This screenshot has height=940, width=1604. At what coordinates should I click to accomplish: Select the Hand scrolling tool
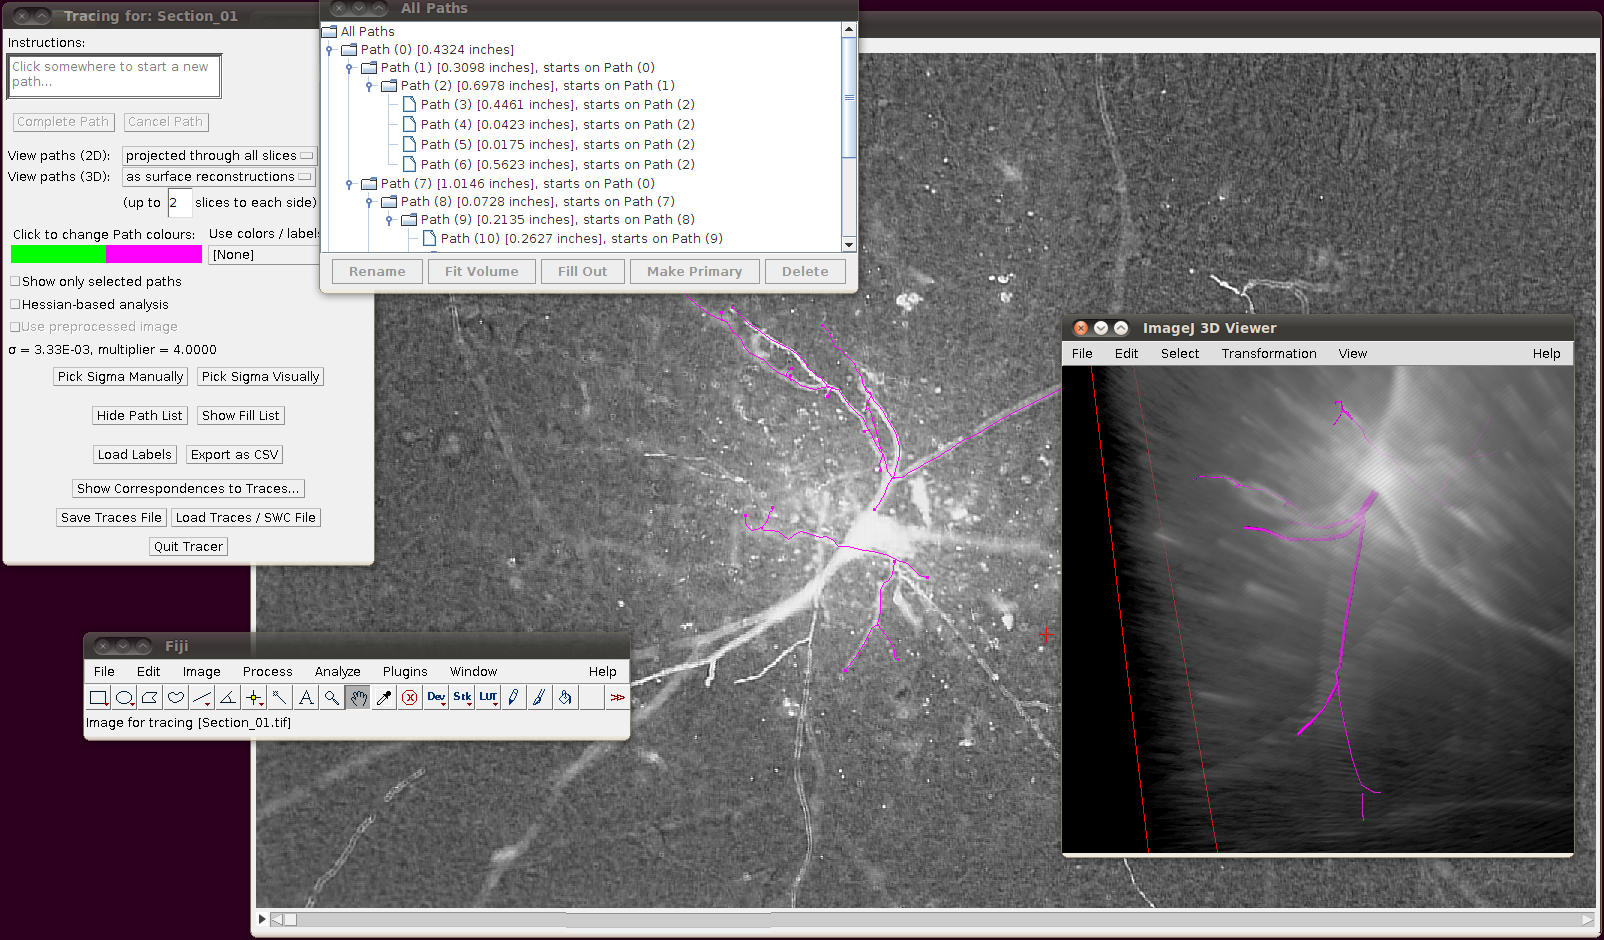358,698
